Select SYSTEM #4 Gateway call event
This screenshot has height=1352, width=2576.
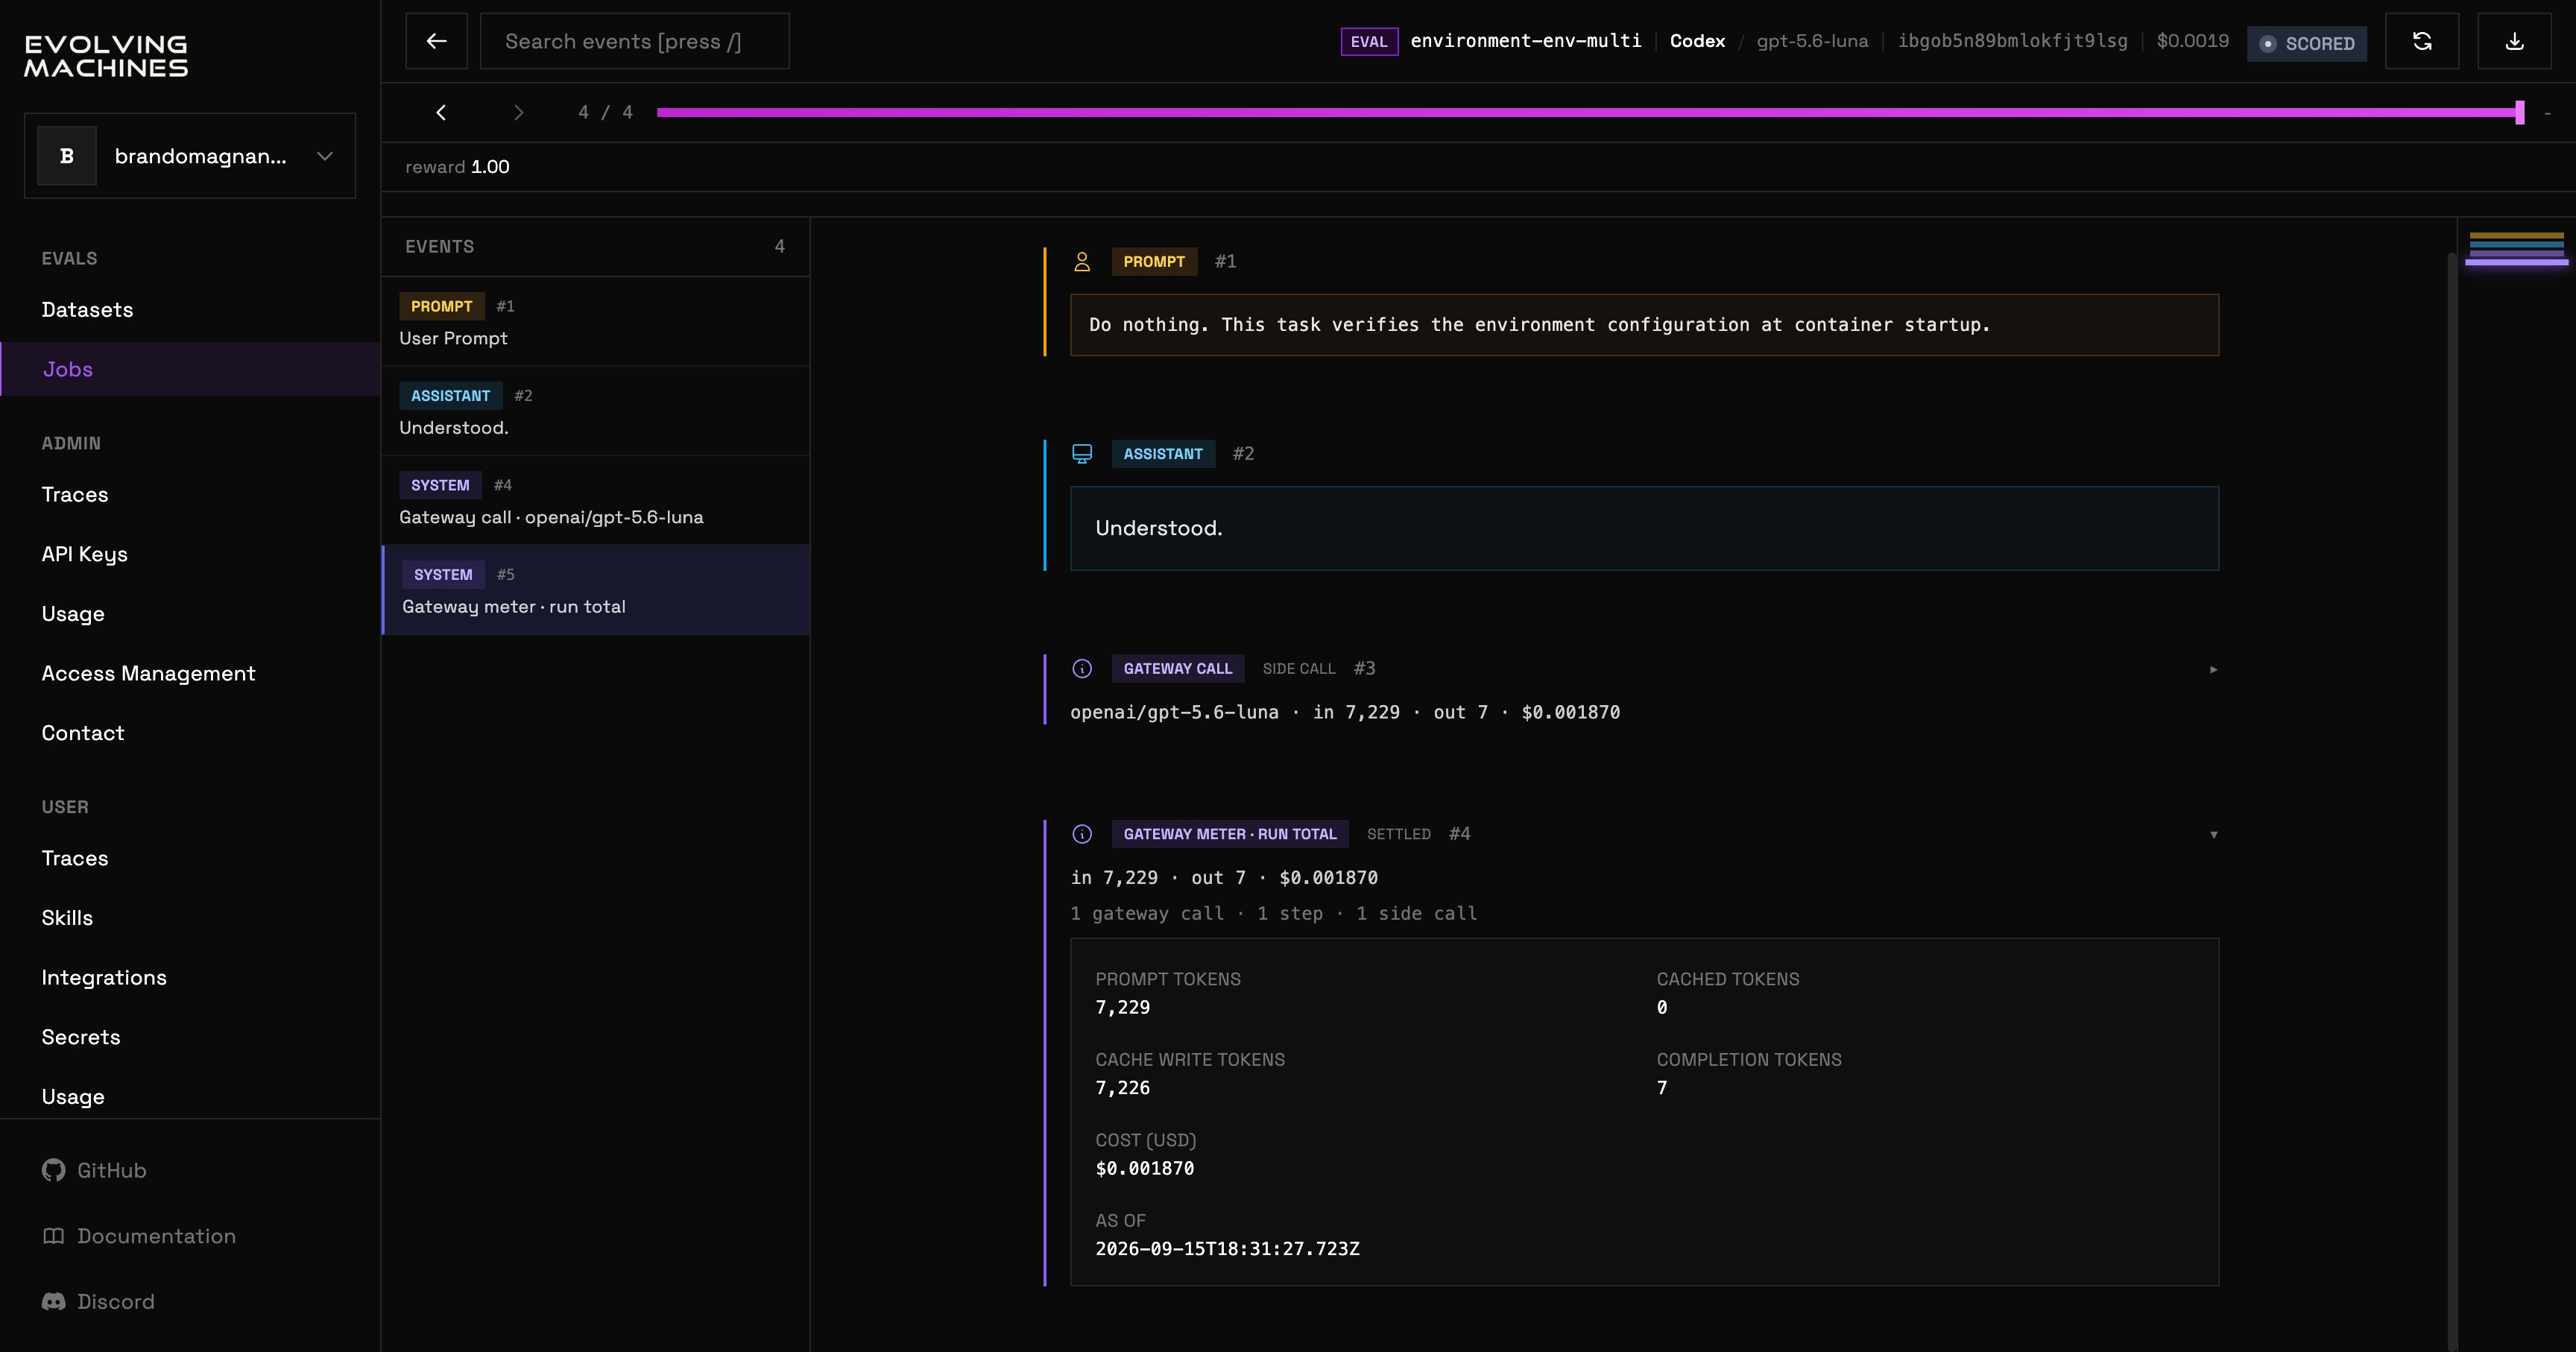coord(595,500)
